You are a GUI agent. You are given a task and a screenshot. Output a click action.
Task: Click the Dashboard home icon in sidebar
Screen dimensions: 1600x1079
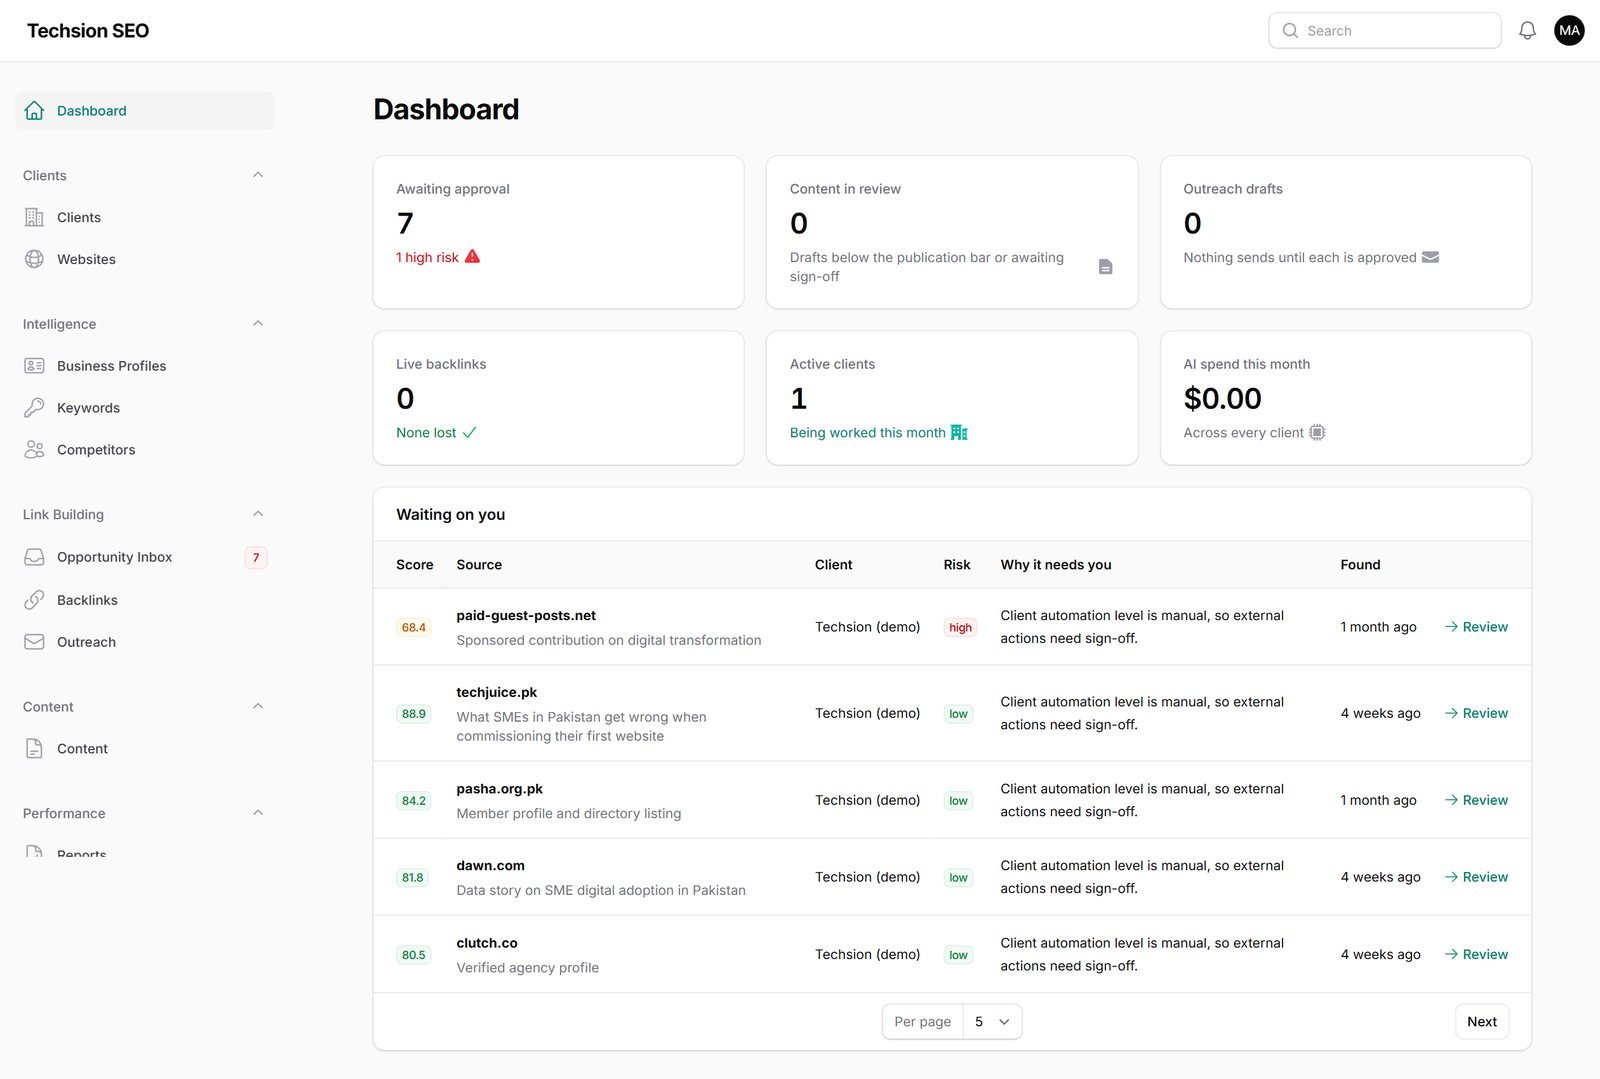(x=34, y=111)
